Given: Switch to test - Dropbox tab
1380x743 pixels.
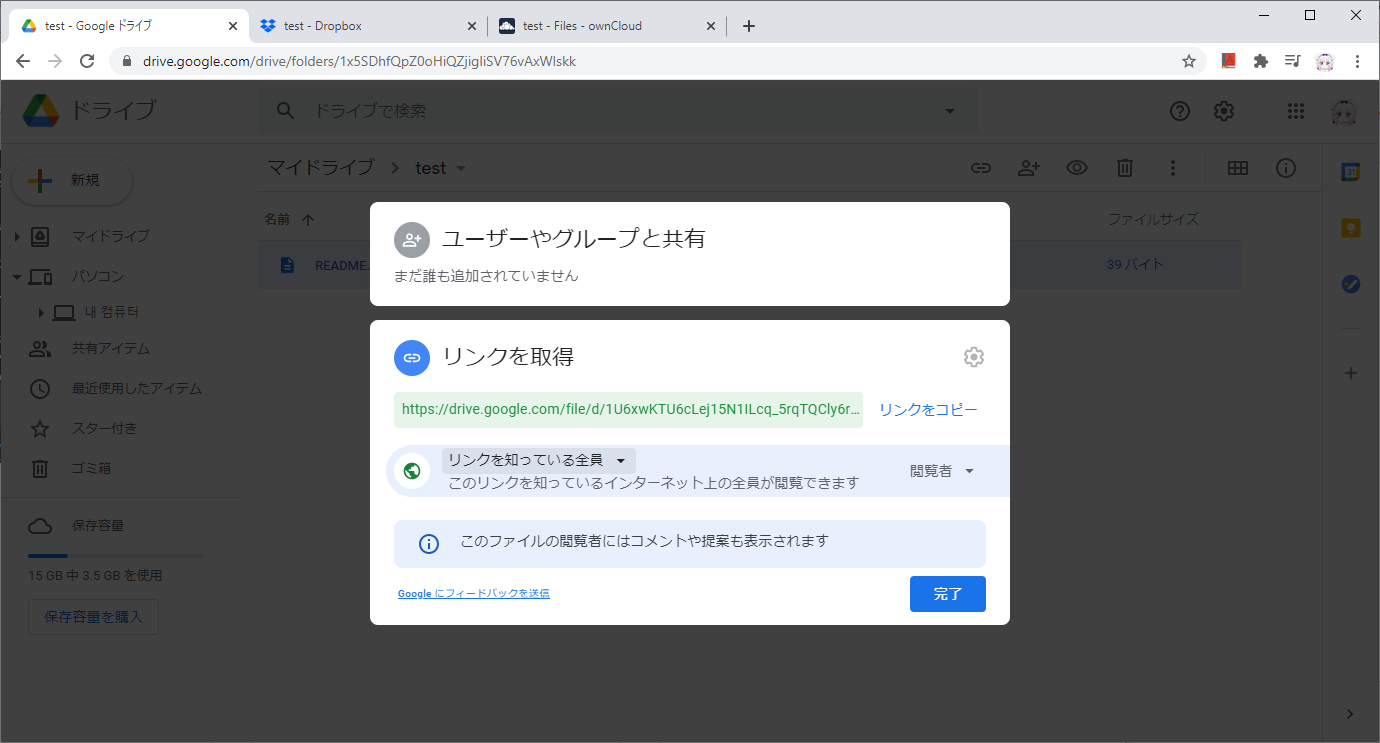Looking at the screenshot, I should coord(367,26).
